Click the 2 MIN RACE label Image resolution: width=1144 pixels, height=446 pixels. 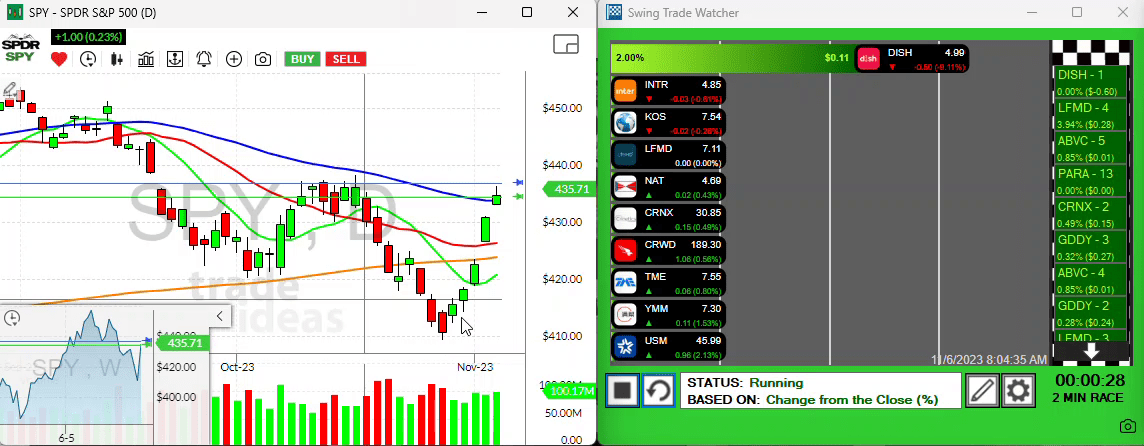[1089, 399]
